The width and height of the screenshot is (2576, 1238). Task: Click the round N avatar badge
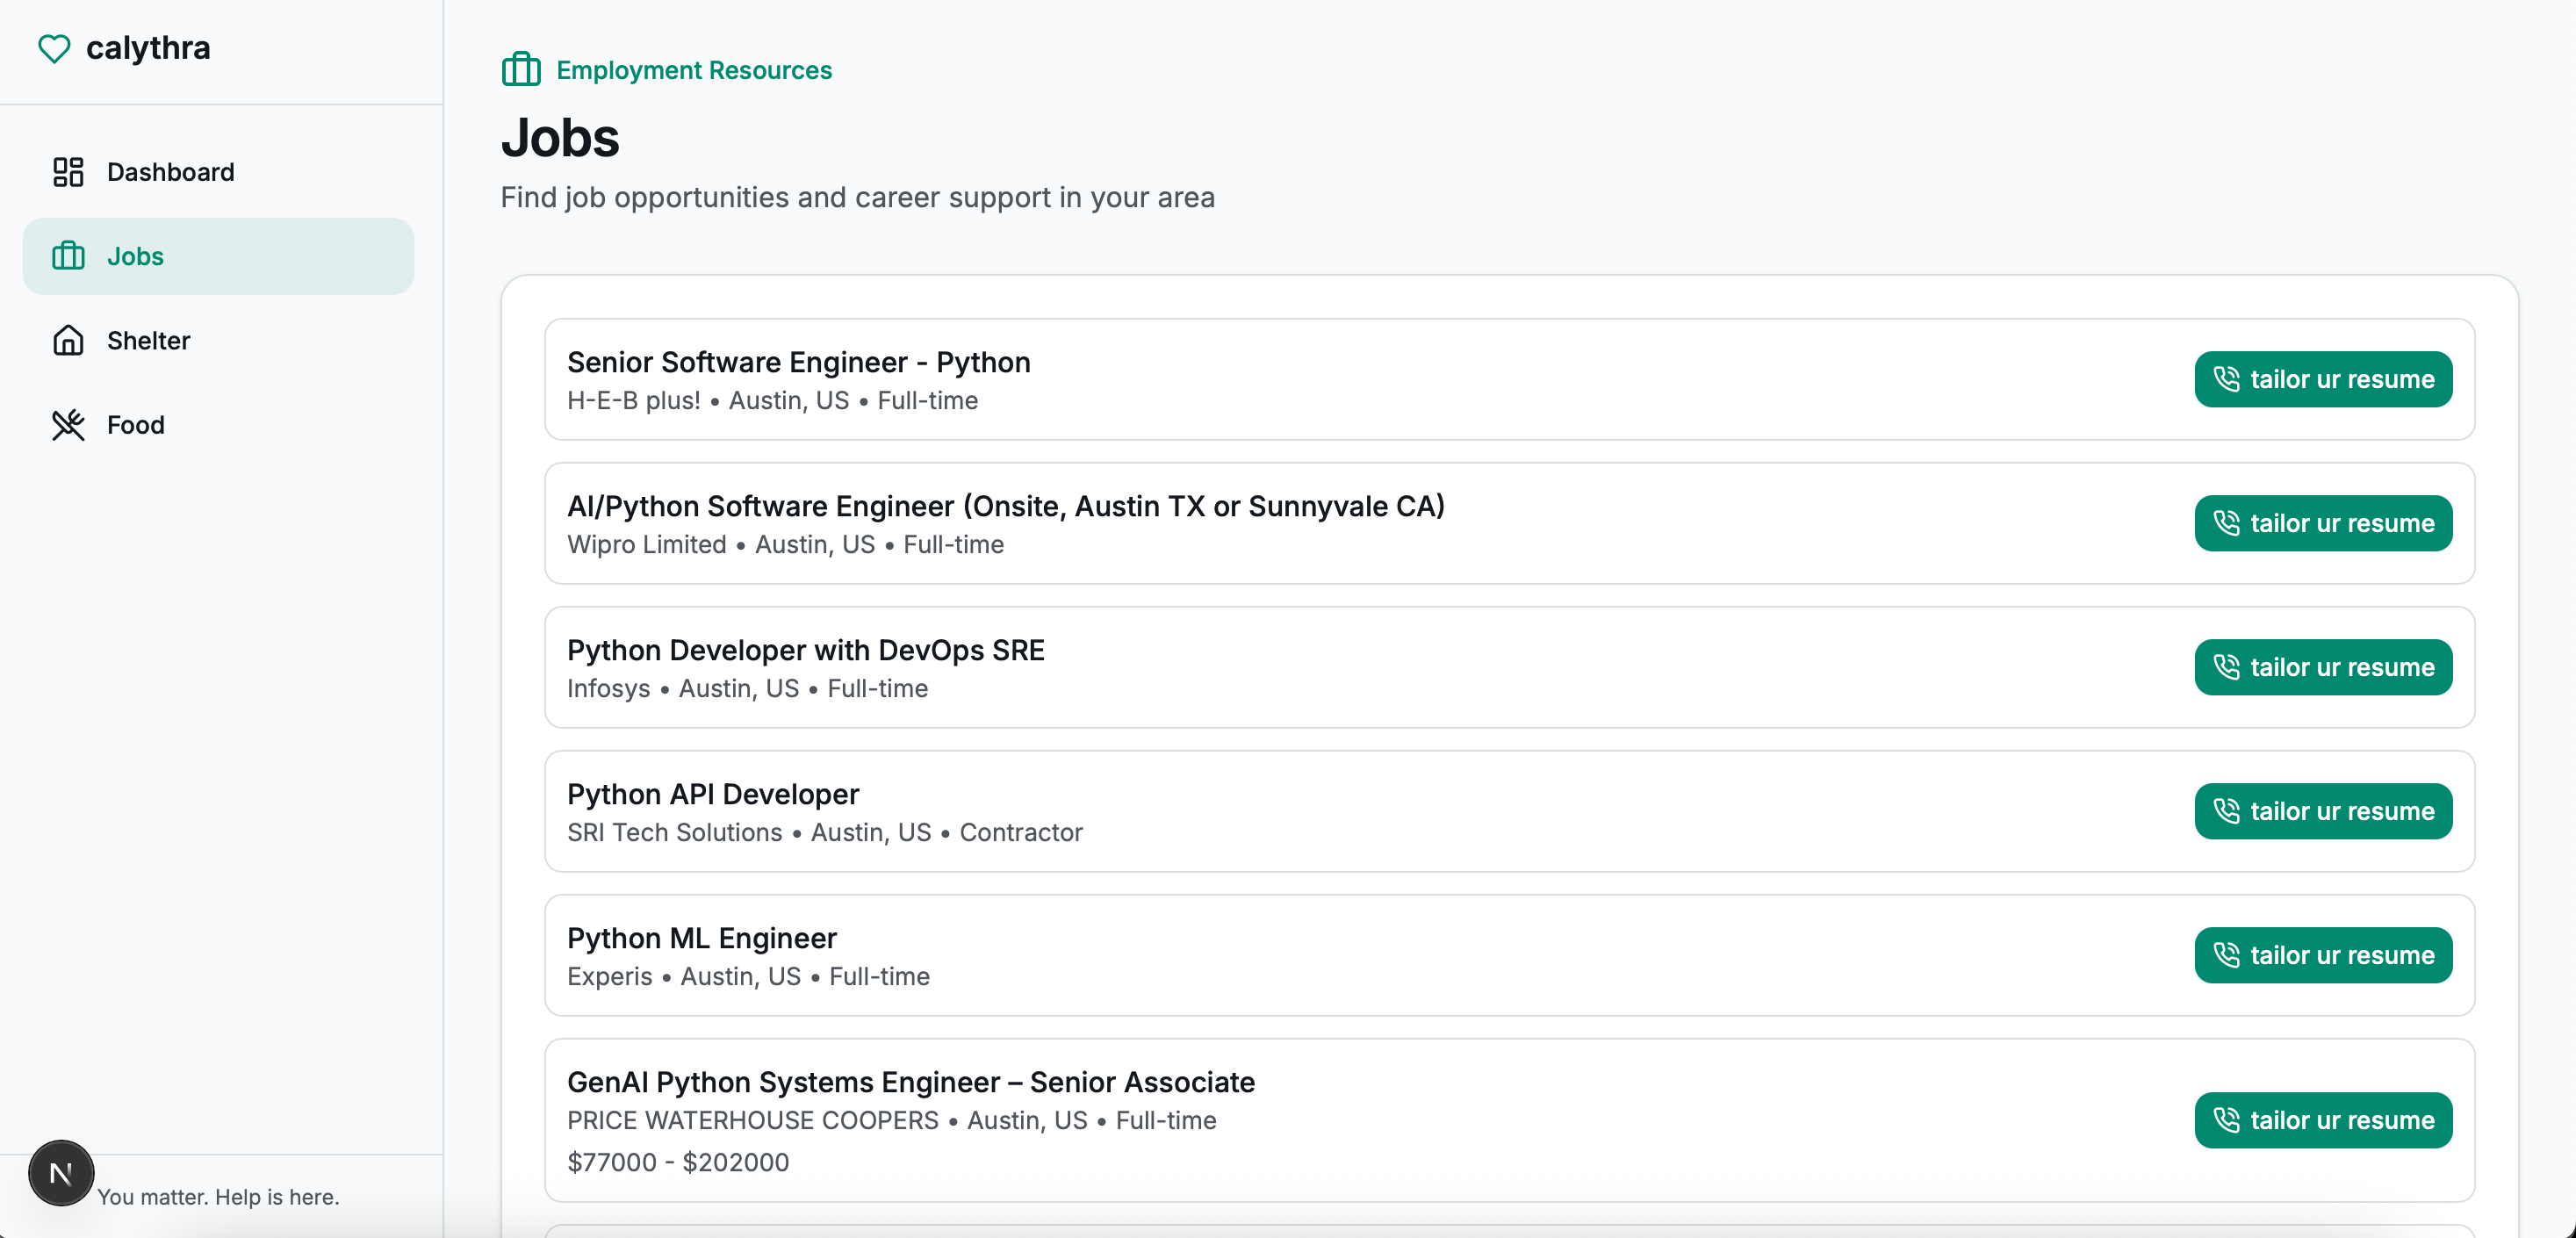(61, 1173)
